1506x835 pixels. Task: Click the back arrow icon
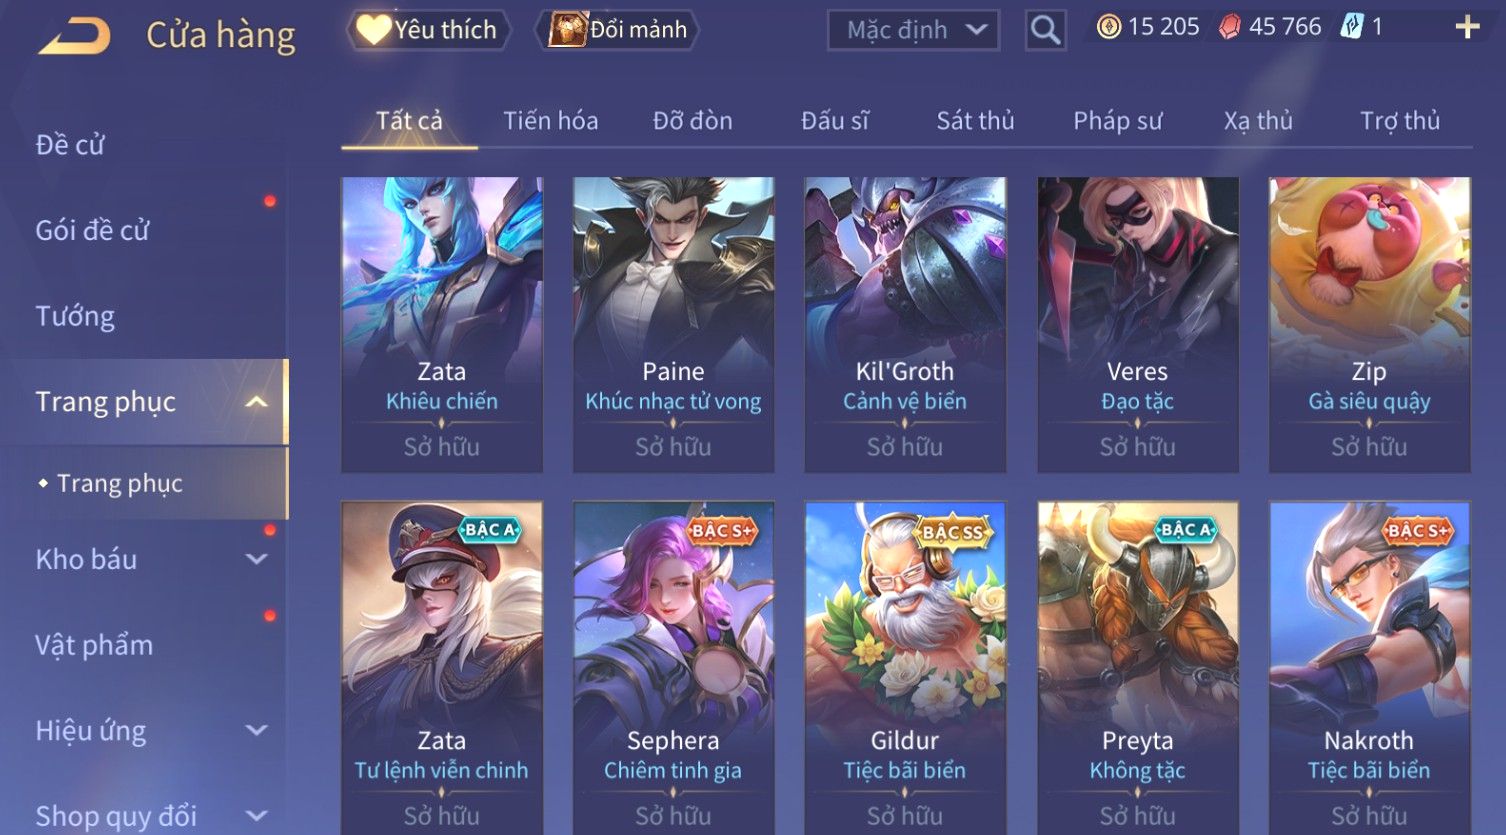point(74,35)
